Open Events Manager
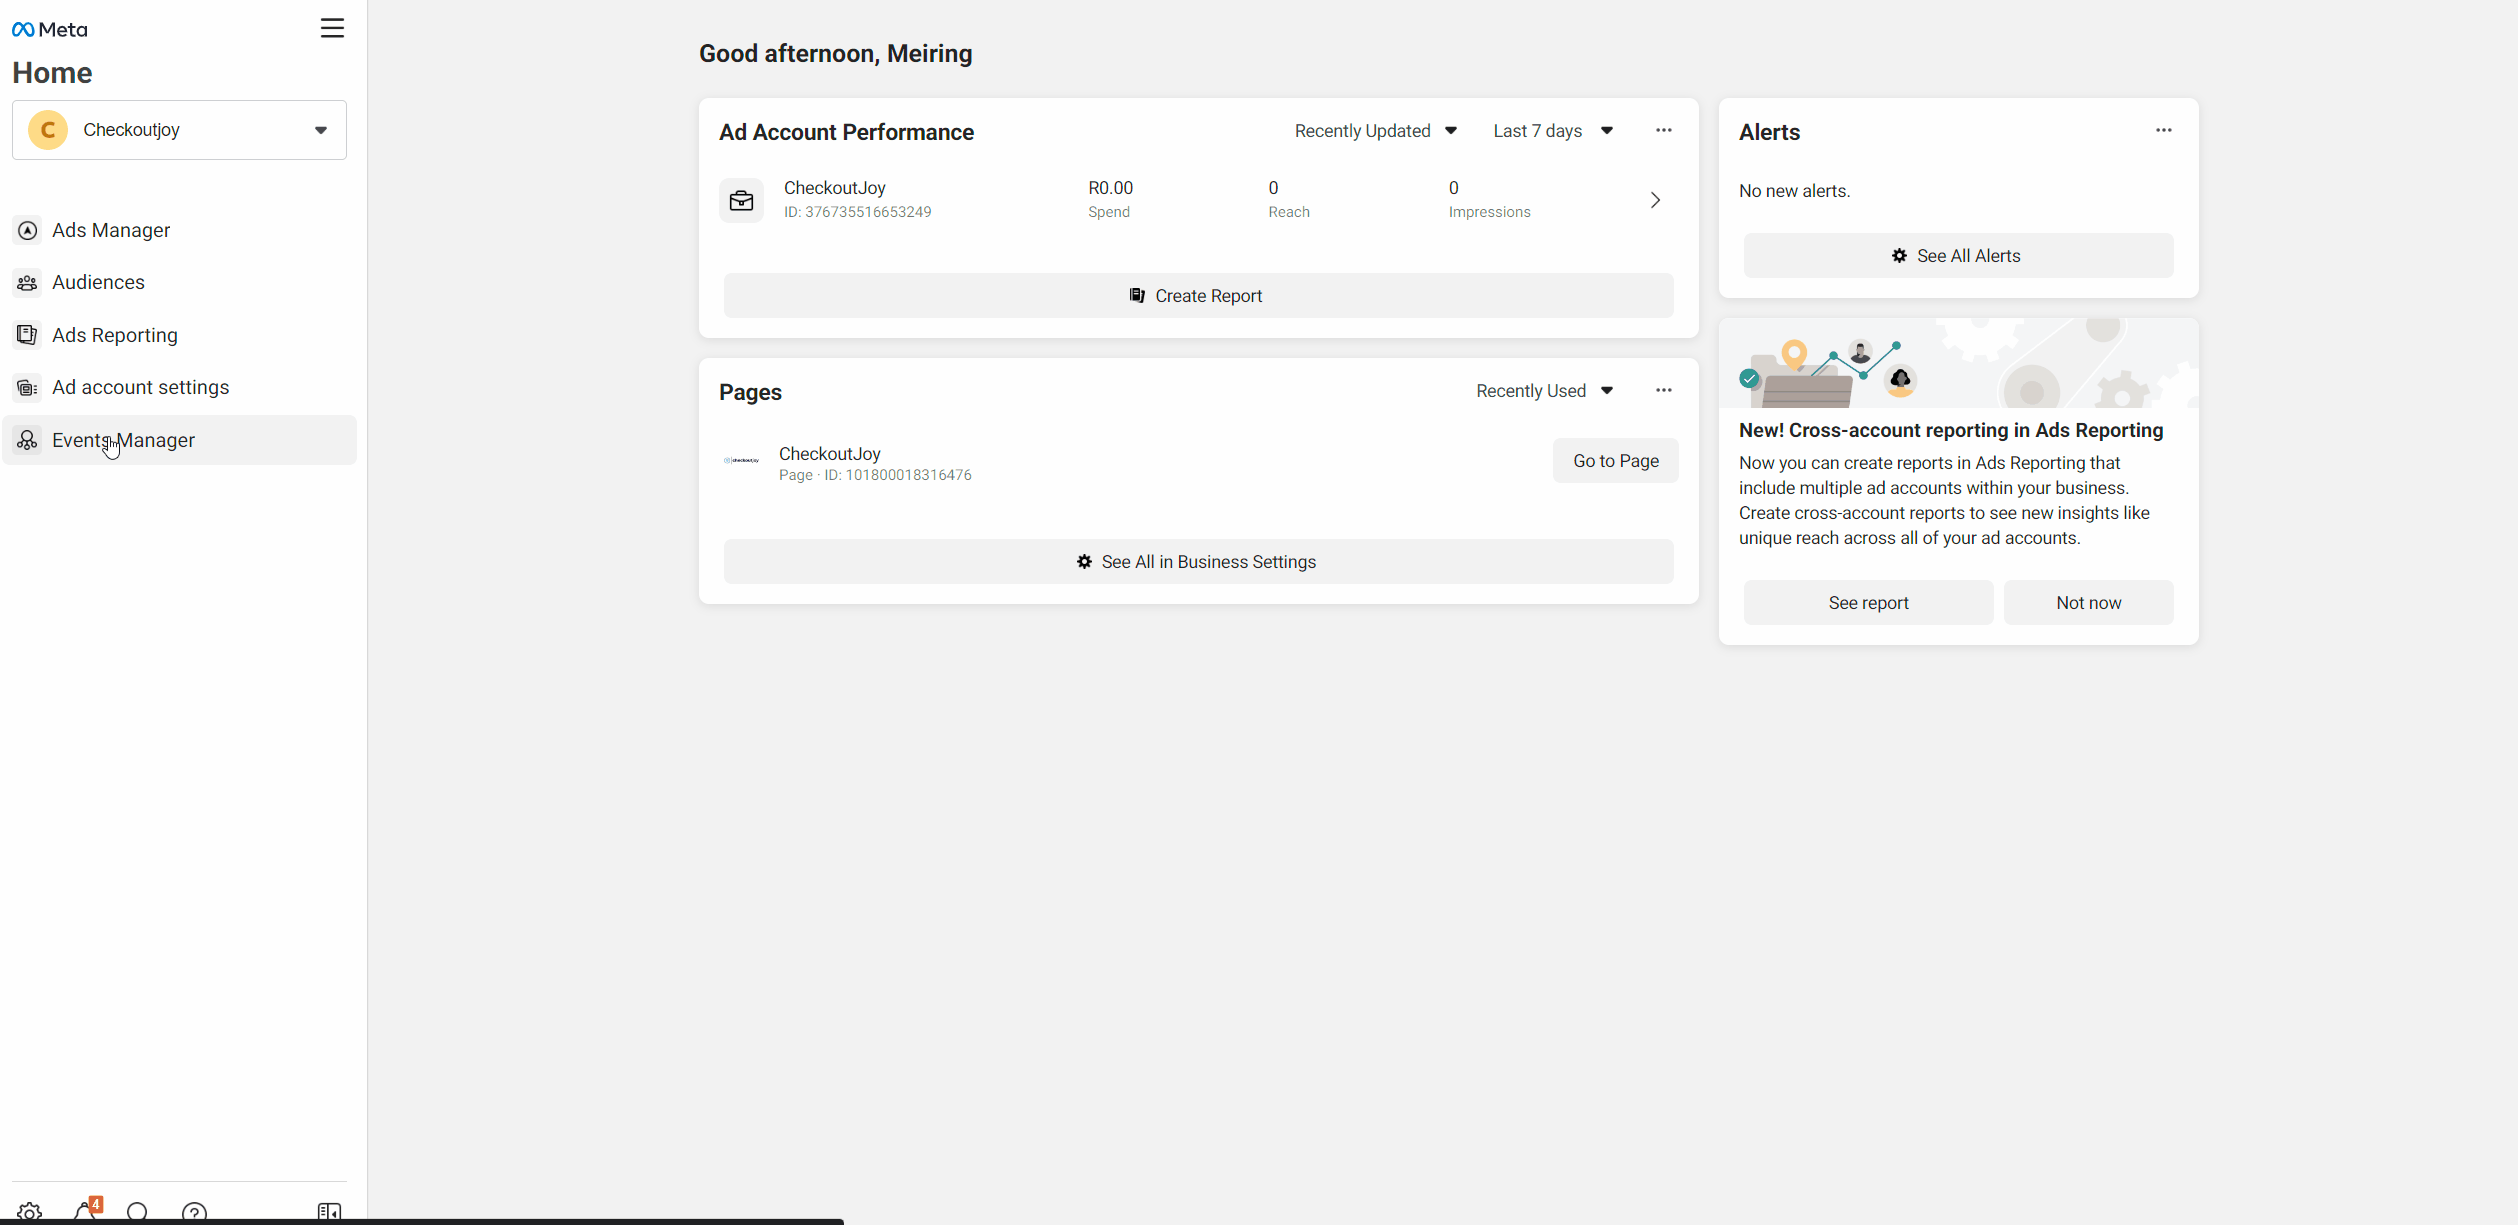 124,440
